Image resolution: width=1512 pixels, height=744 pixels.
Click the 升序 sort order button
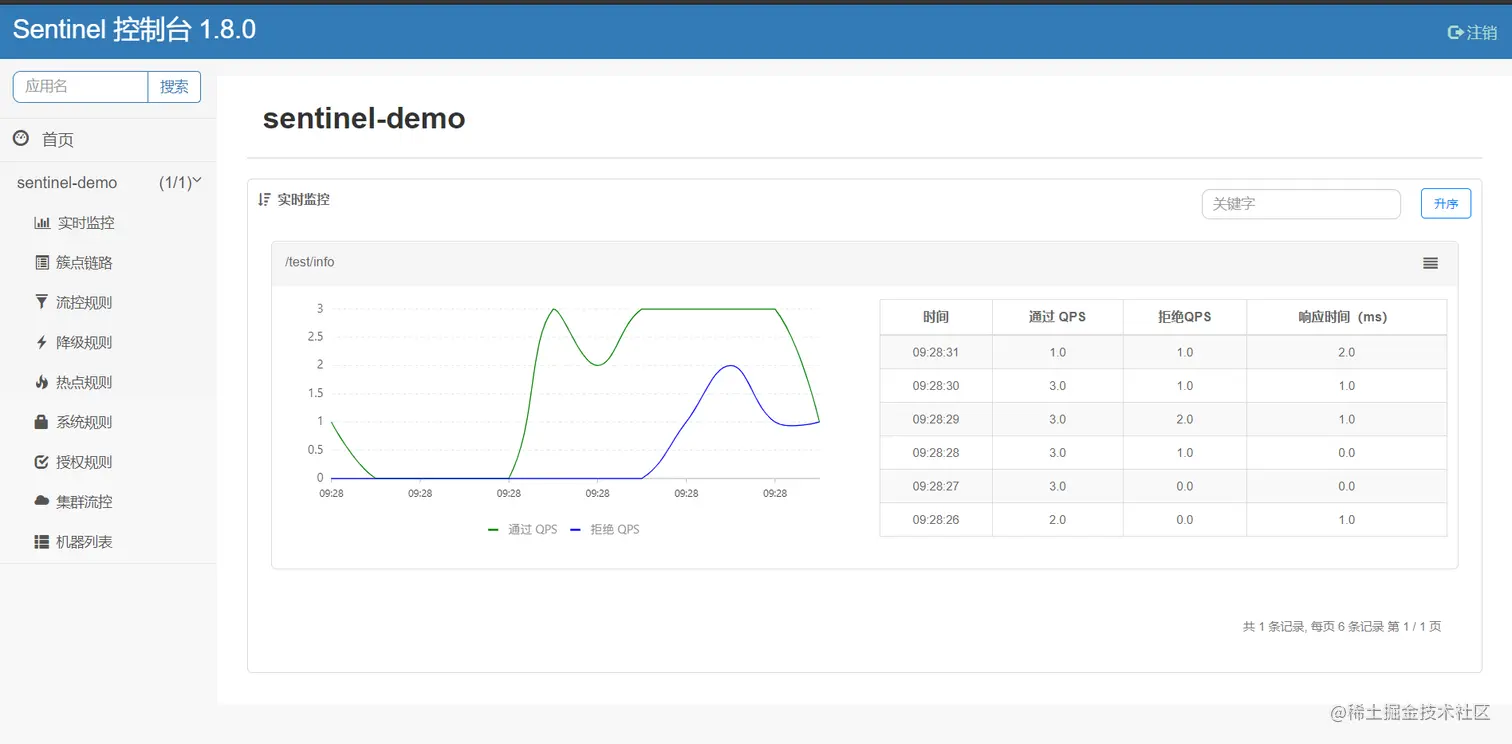click(x=1446, y=204)
